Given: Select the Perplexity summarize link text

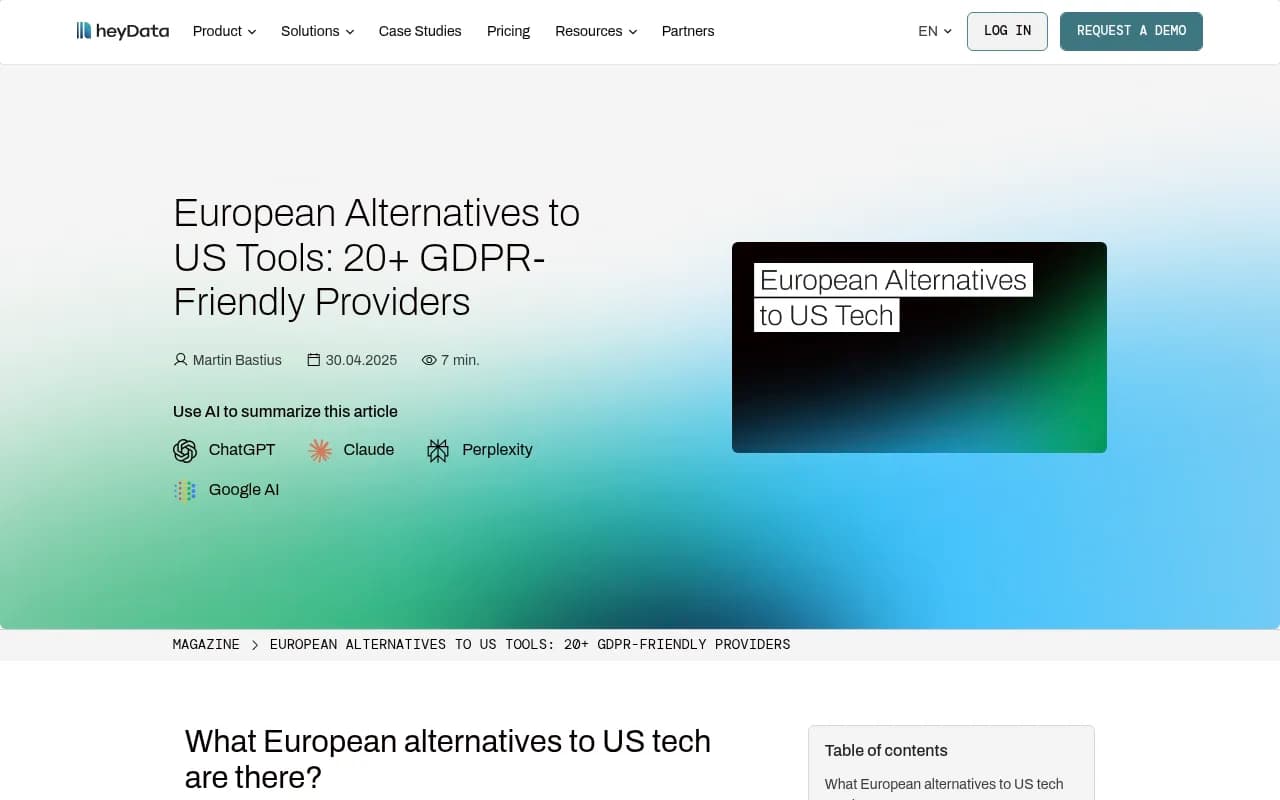Looking at the screenshot, I should pos(497,450).
